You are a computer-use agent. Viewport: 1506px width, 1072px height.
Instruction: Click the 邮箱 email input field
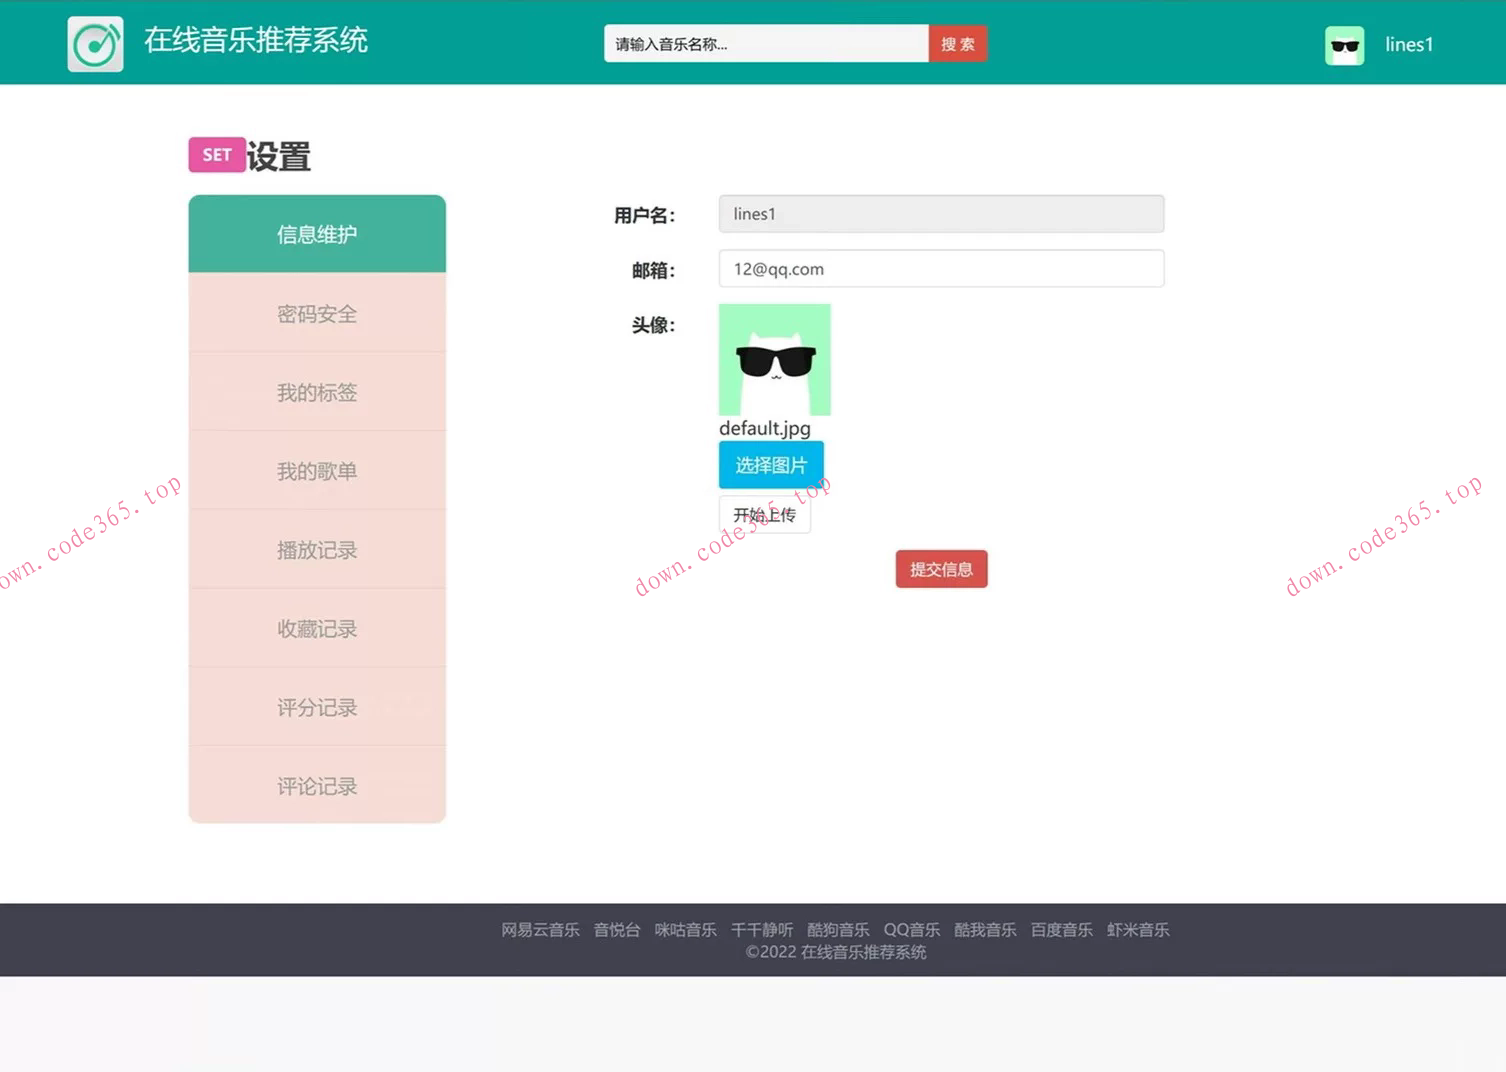coord(940,268)
